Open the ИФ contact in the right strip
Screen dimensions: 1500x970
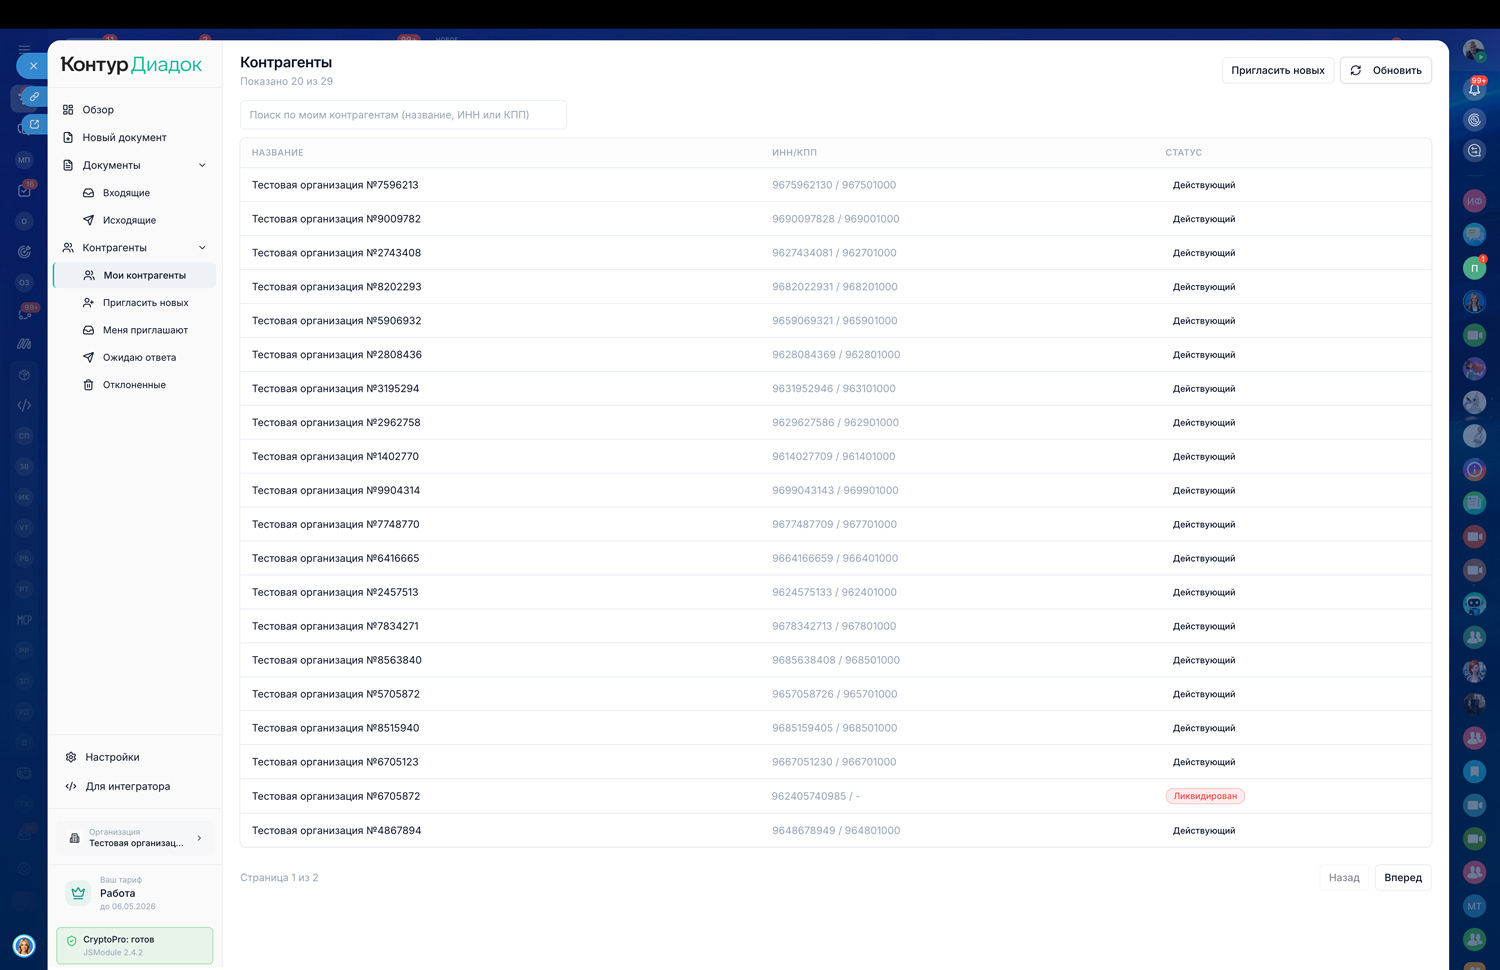1475,201
